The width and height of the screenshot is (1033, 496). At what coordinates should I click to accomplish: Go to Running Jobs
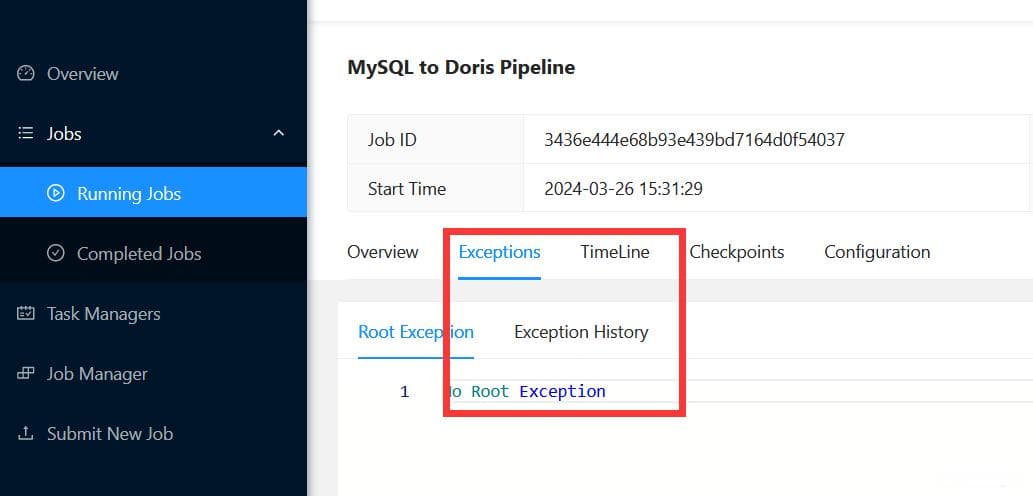pos(154,192)
